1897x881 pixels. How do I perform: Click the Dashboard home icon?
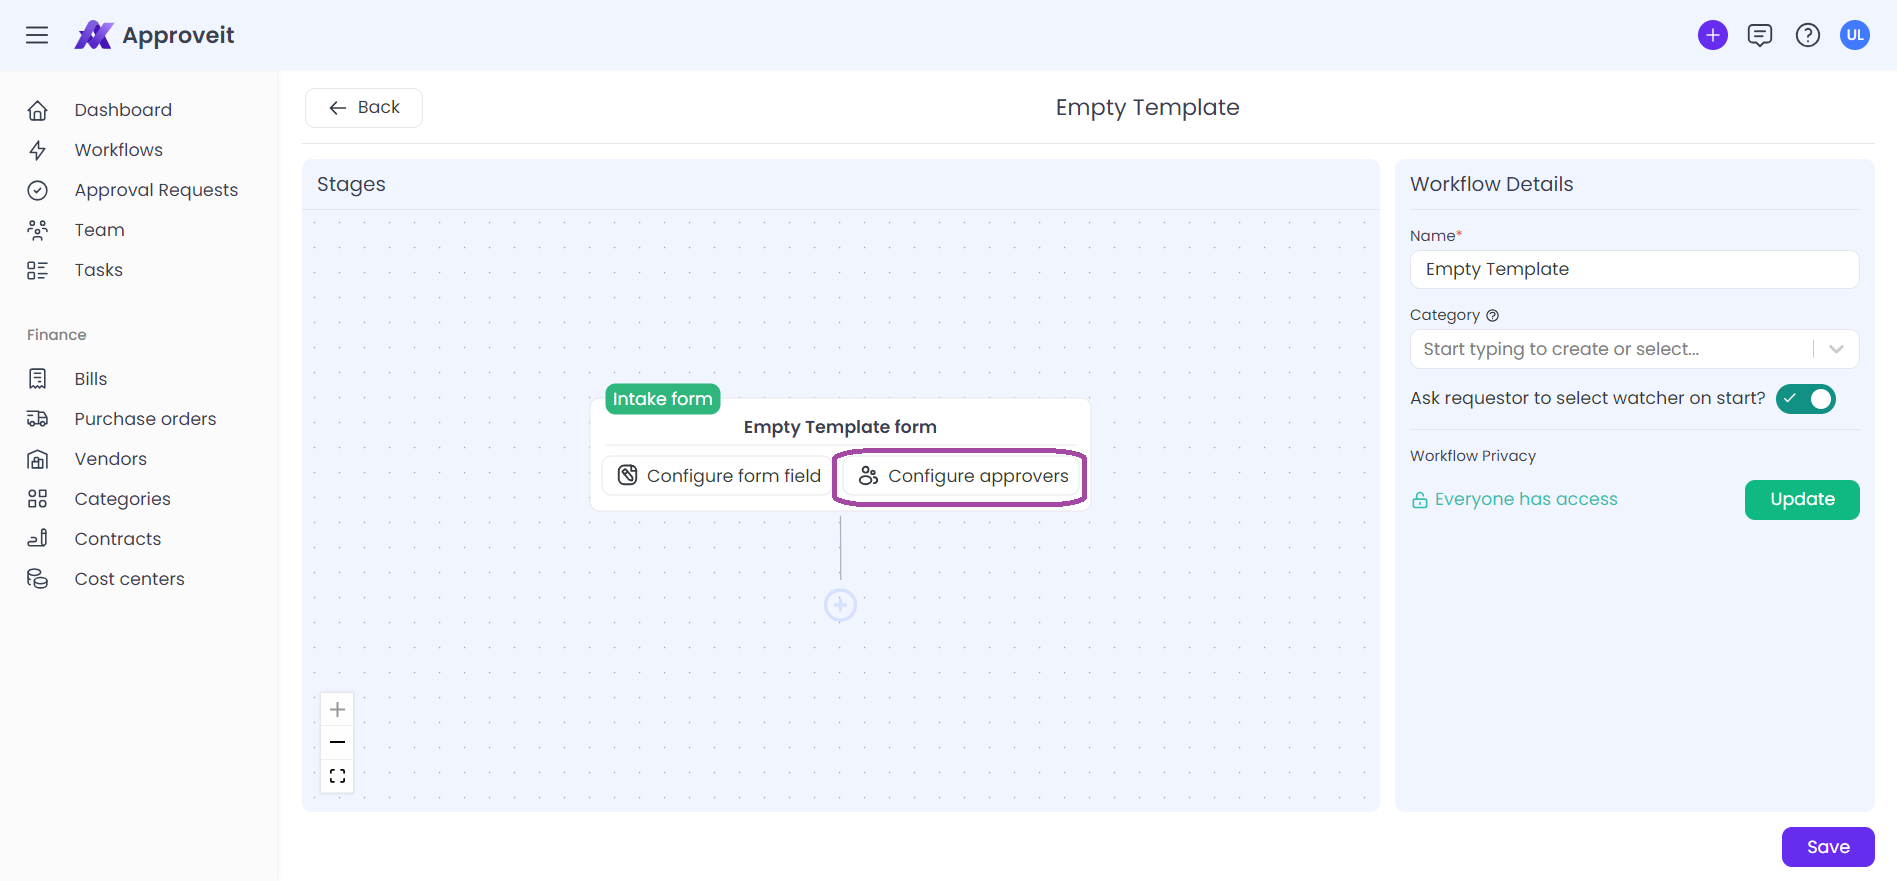tap(38, 110)
